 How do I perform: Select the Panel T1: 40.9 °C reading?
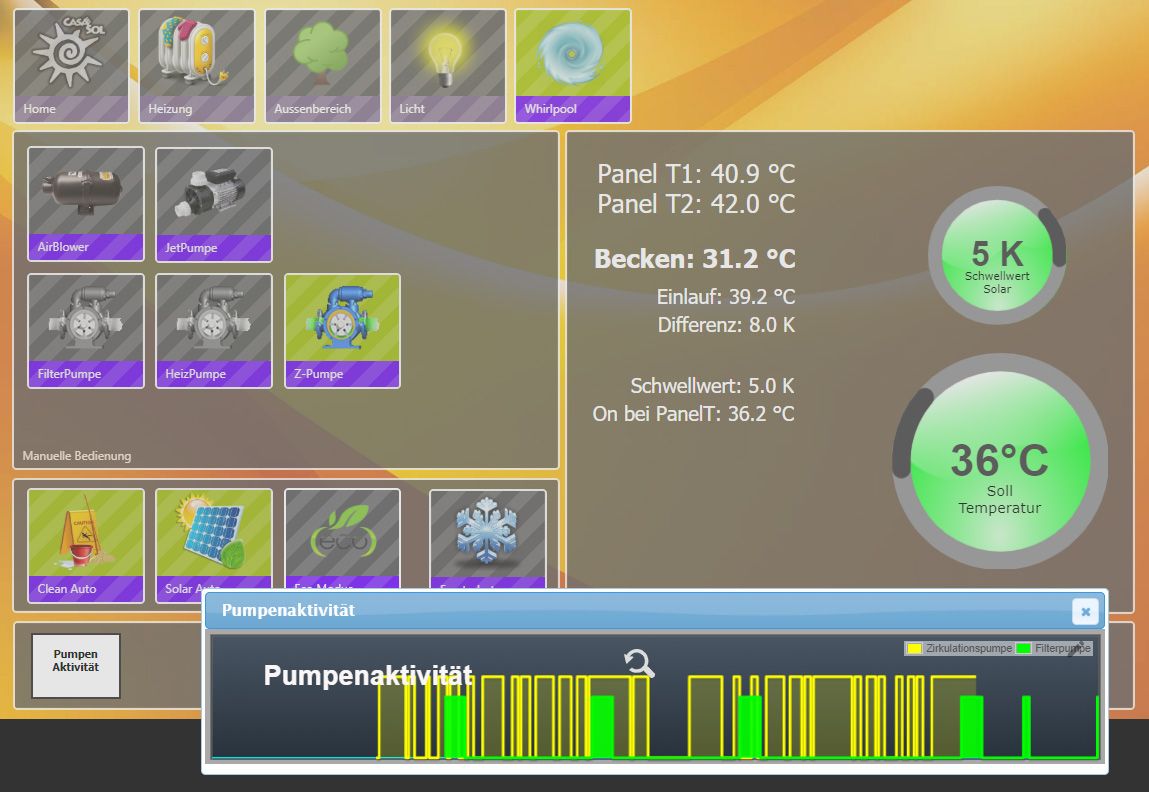click(695, 174)
